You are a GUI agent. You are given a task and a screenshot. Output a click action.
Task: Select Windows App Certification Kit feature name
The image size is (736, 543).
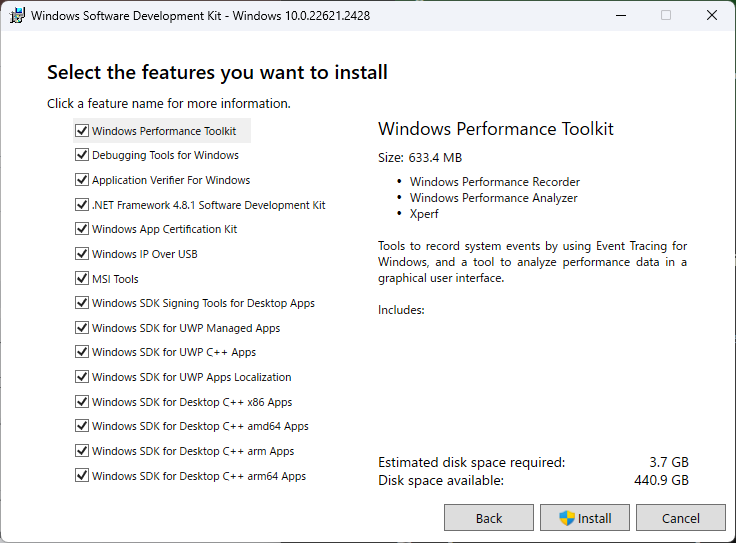(x=164, y=229)
